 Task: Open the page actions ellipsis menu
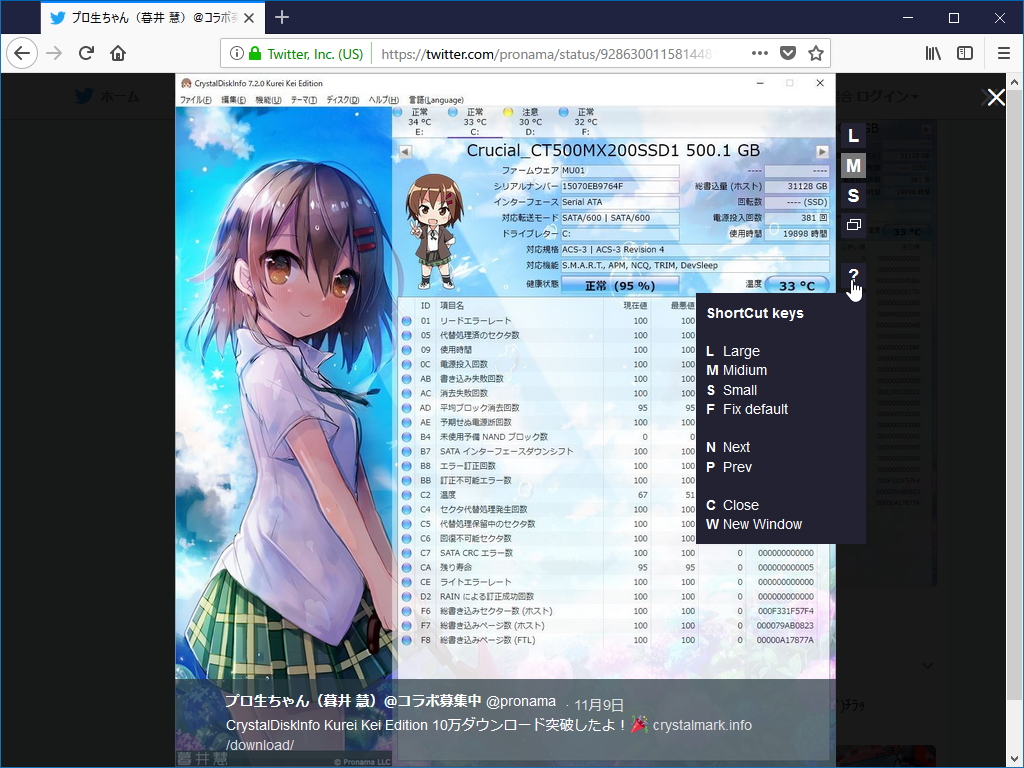click(x=759, y=53)
